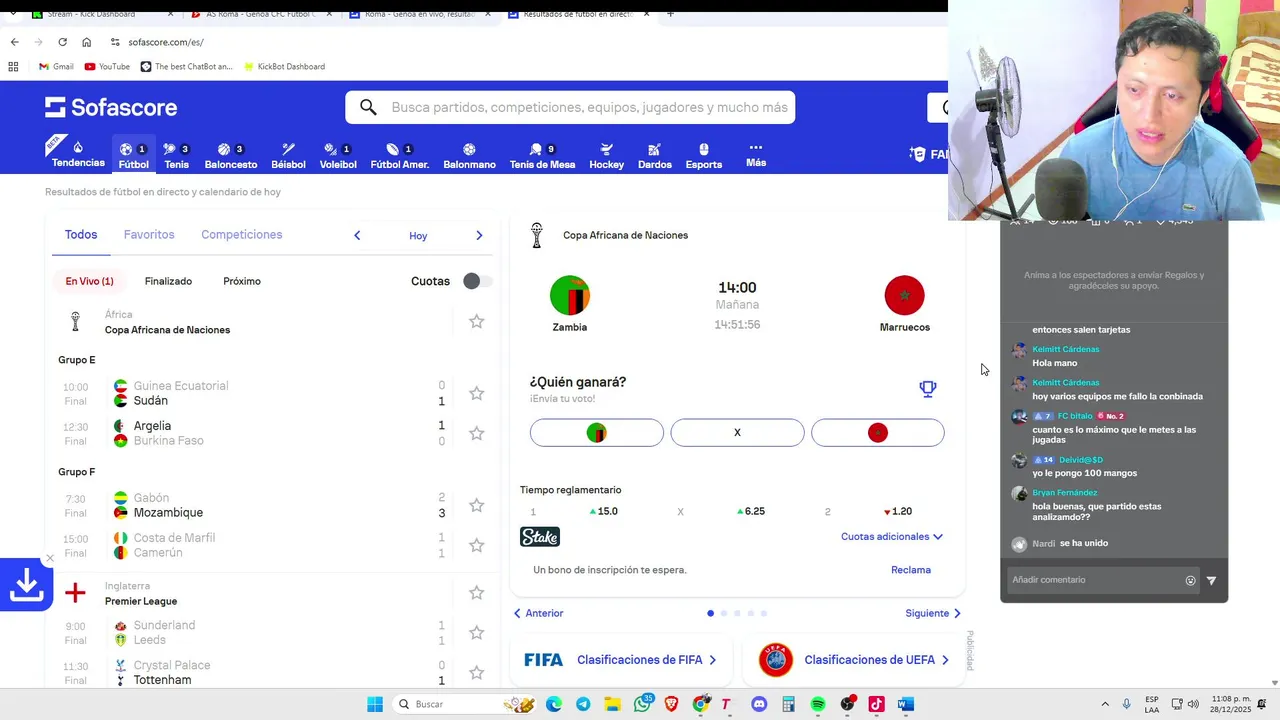
Task: Open WhatsApp from the taskbar
Action: [642, 704]
